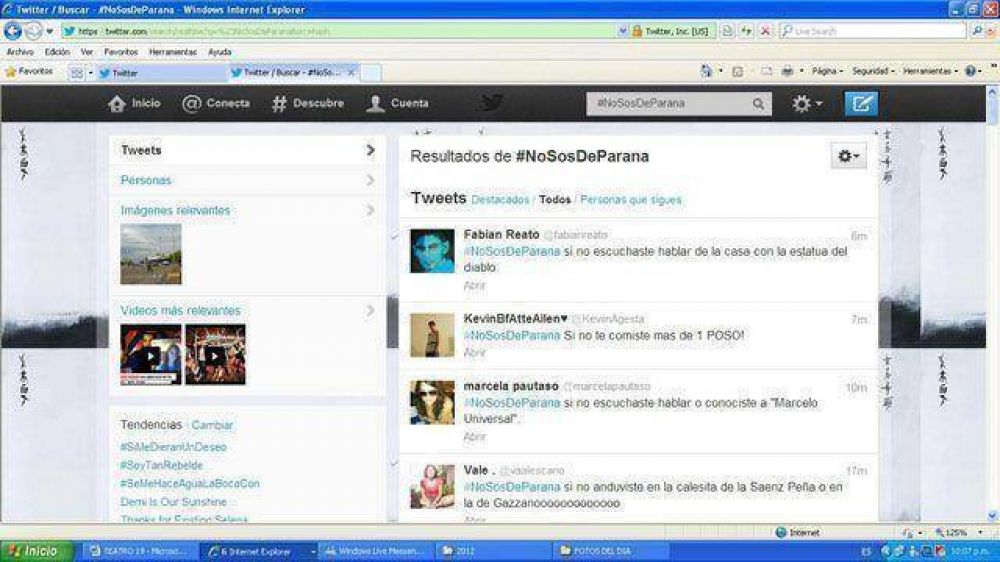This screenshot has width=1000, height=562.
Task: Open the Ver menu
Action: tap(87, 52)
